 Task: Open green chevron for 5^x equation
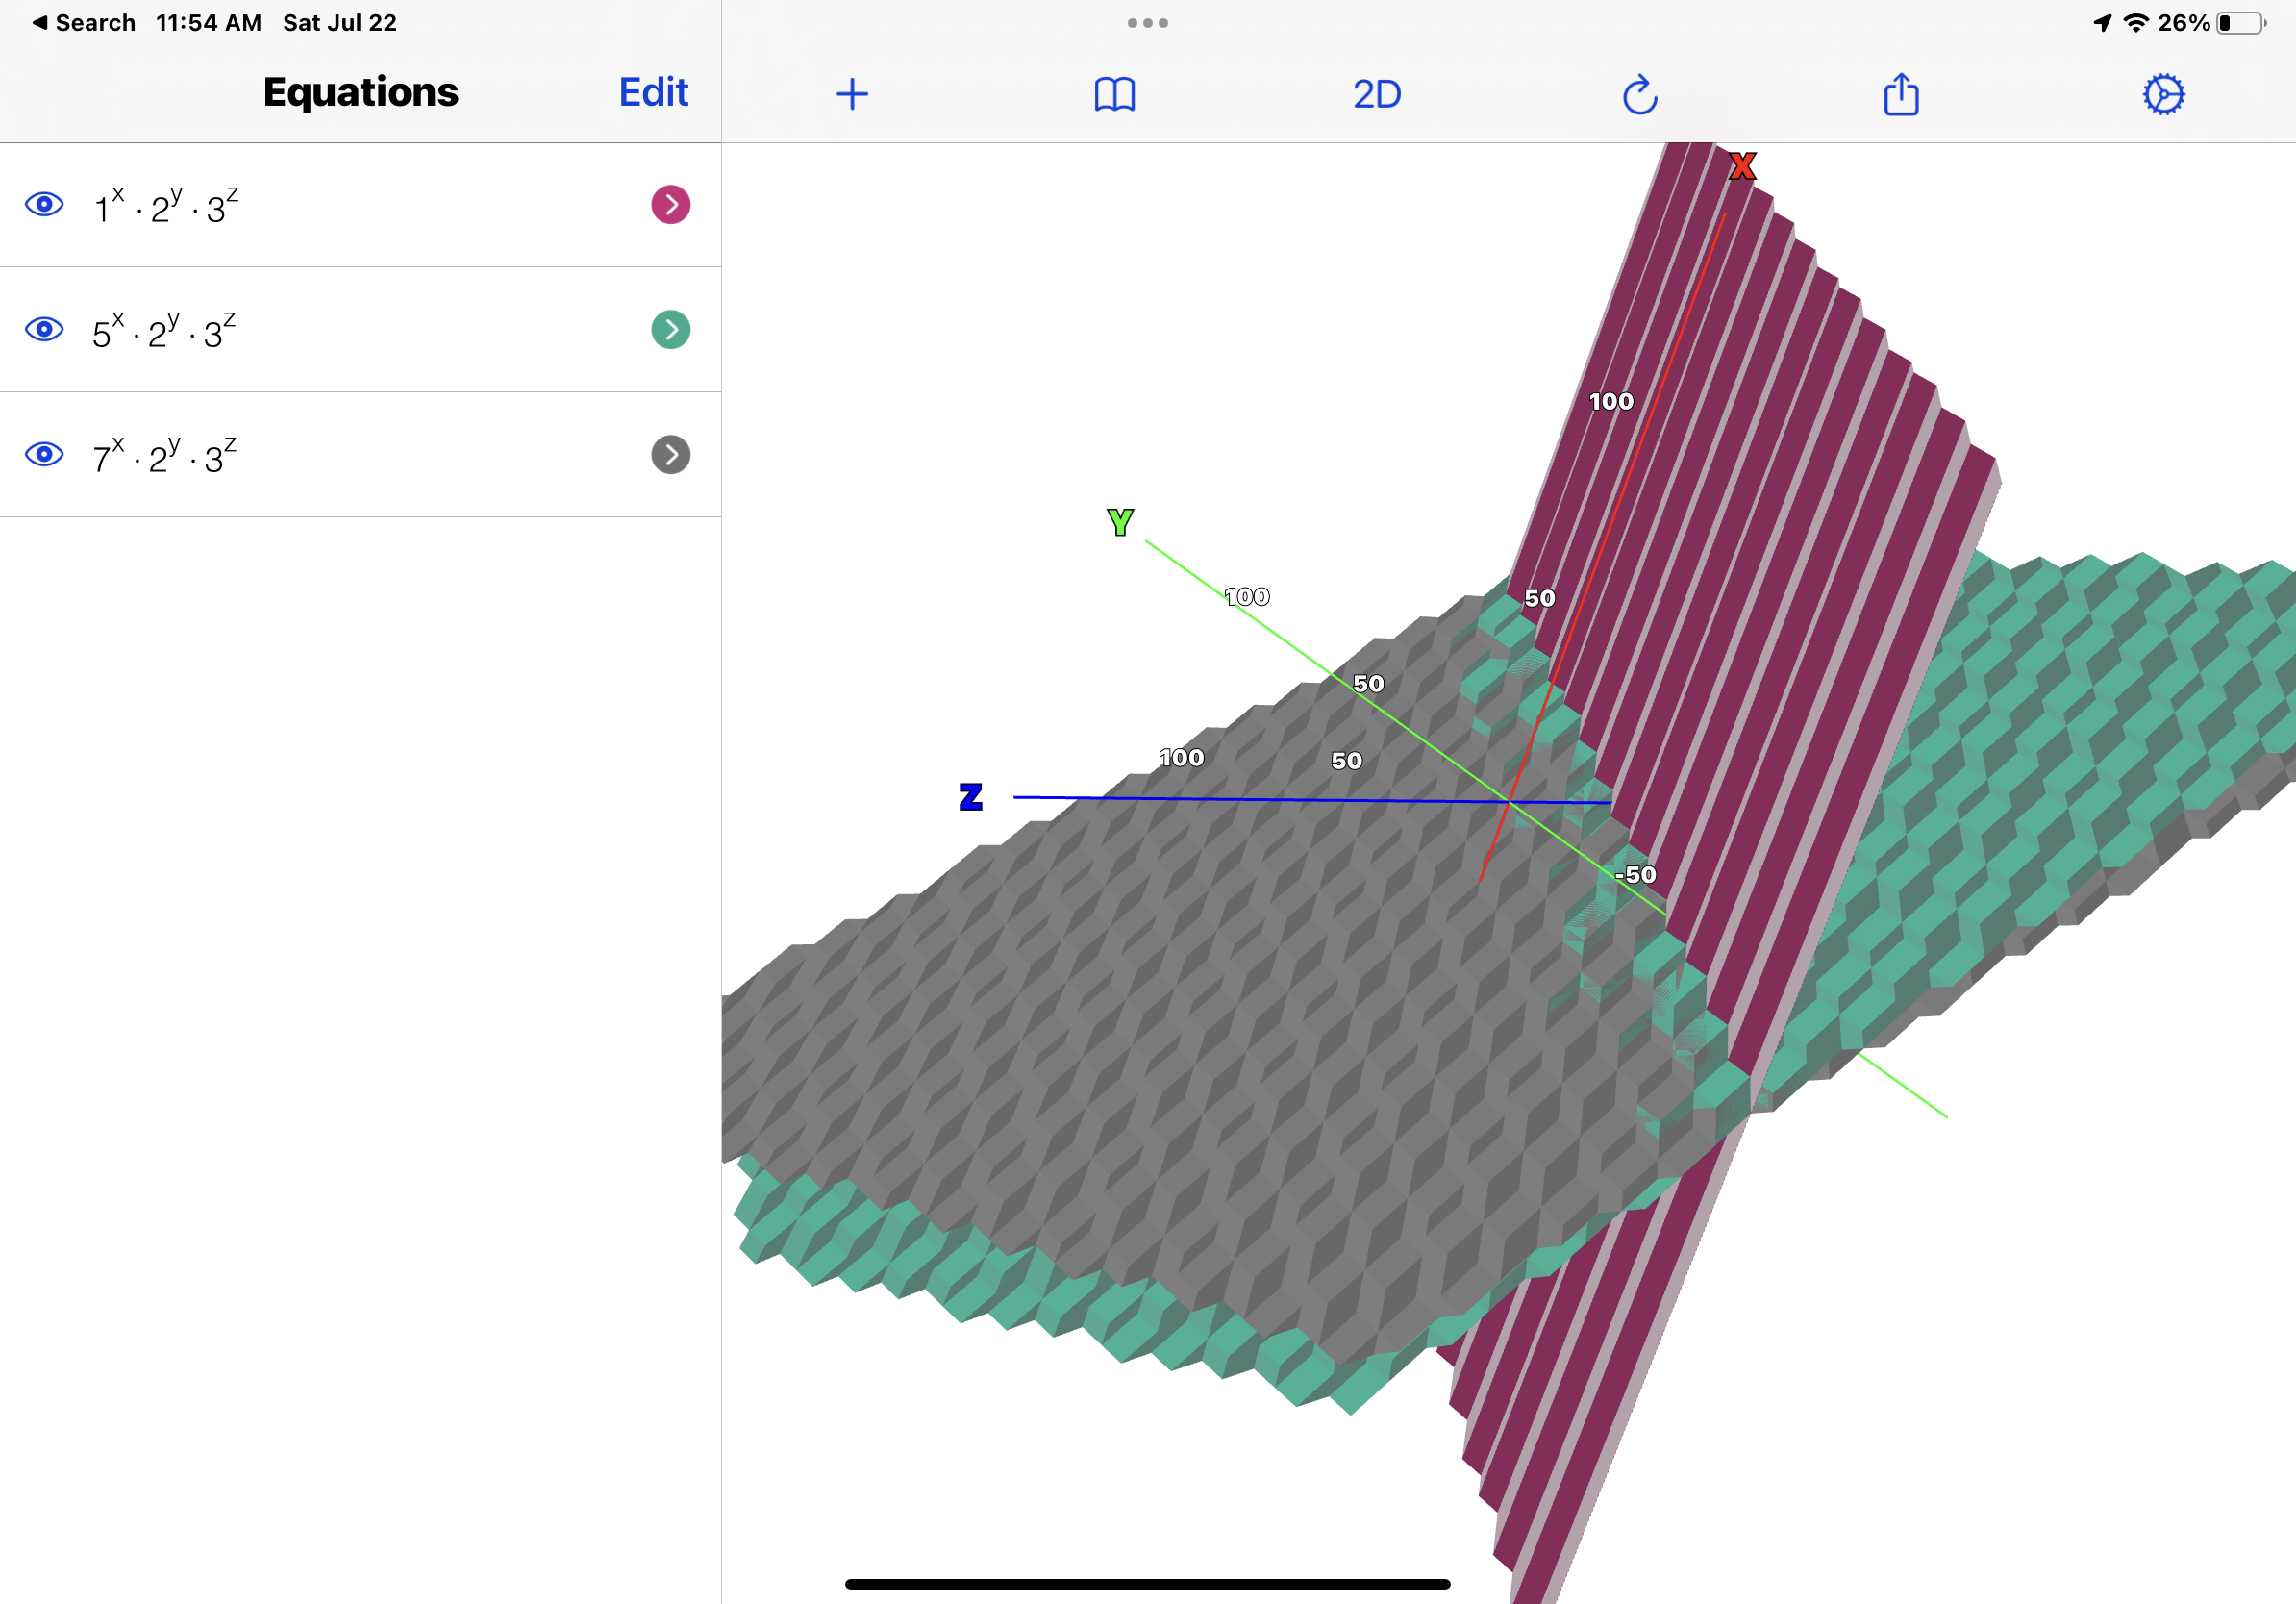(x=670, y=330)
